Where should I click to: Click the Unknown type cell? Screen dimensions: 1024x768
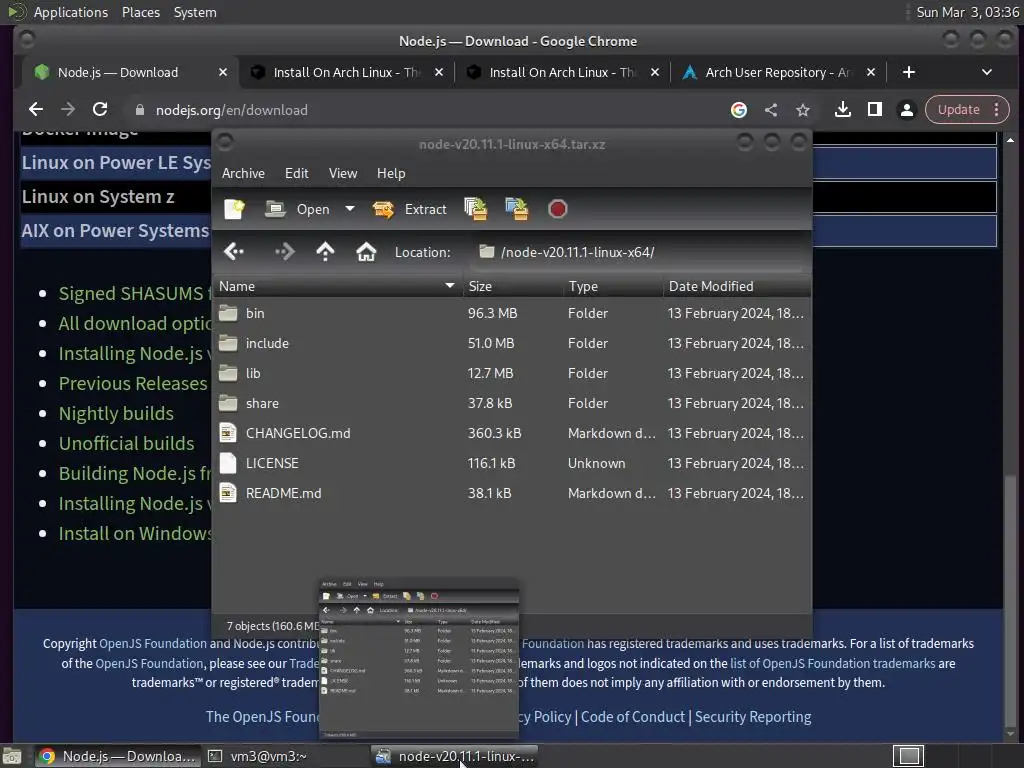pyautogui.click(x=596, y=464)
